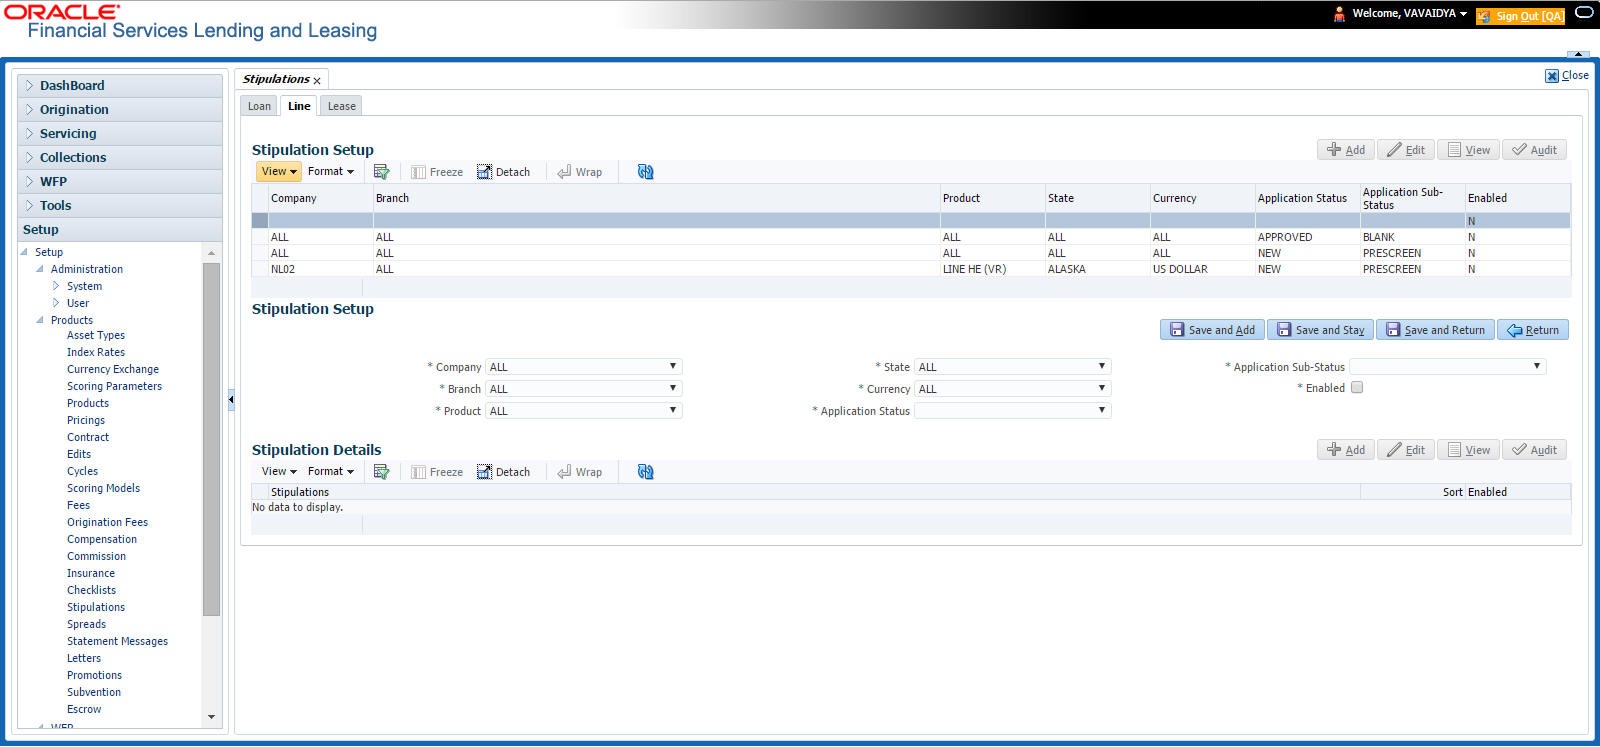Click Edit in Stipulation Setup header
The height and width of the screenshot is (747, 1600).
coord(1406,150)
